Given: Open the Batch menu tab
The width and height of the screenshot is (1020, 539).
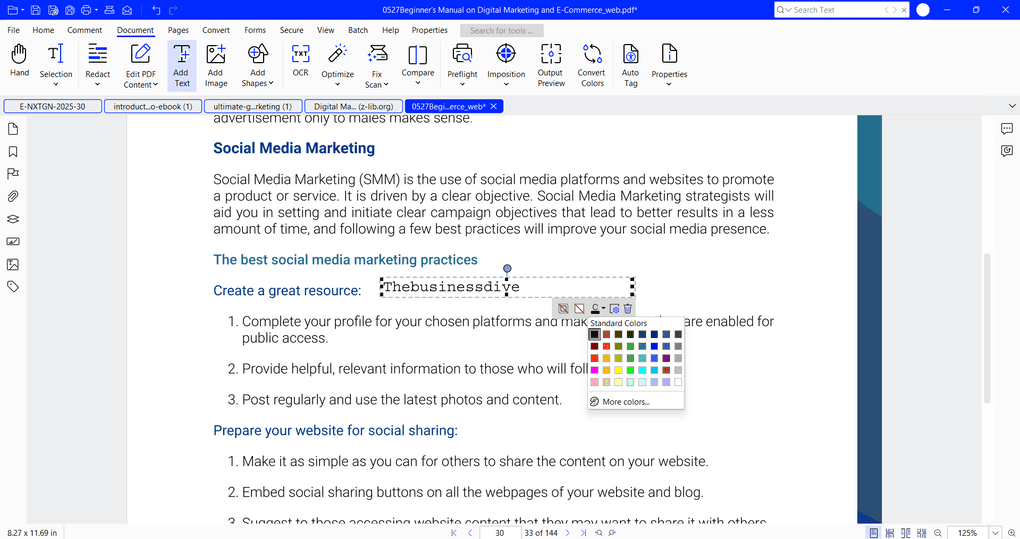Looking at the screenshot, I should point(358,30).
